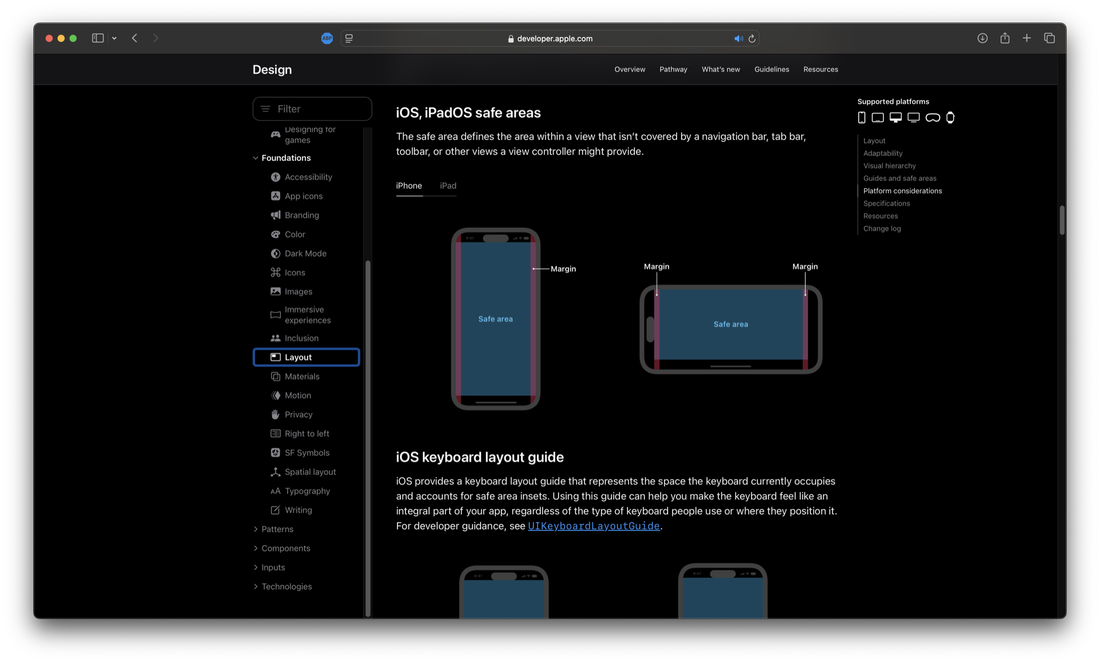Image resolution: width=1100 pixels, height=663 pixels.
Task: Click the blue extension icon in toolbar
Action: point(327,39)
